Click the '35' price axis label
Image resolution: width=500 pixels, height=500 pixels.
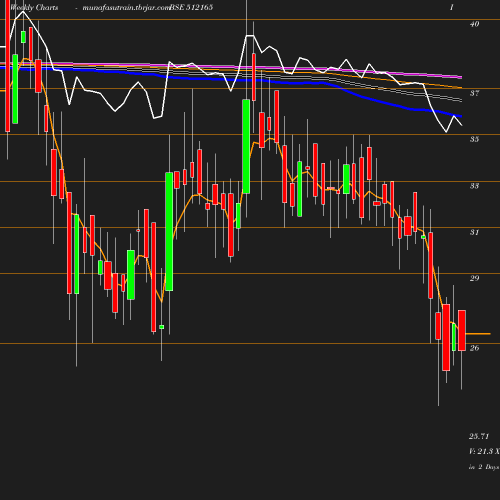point(474,139)
